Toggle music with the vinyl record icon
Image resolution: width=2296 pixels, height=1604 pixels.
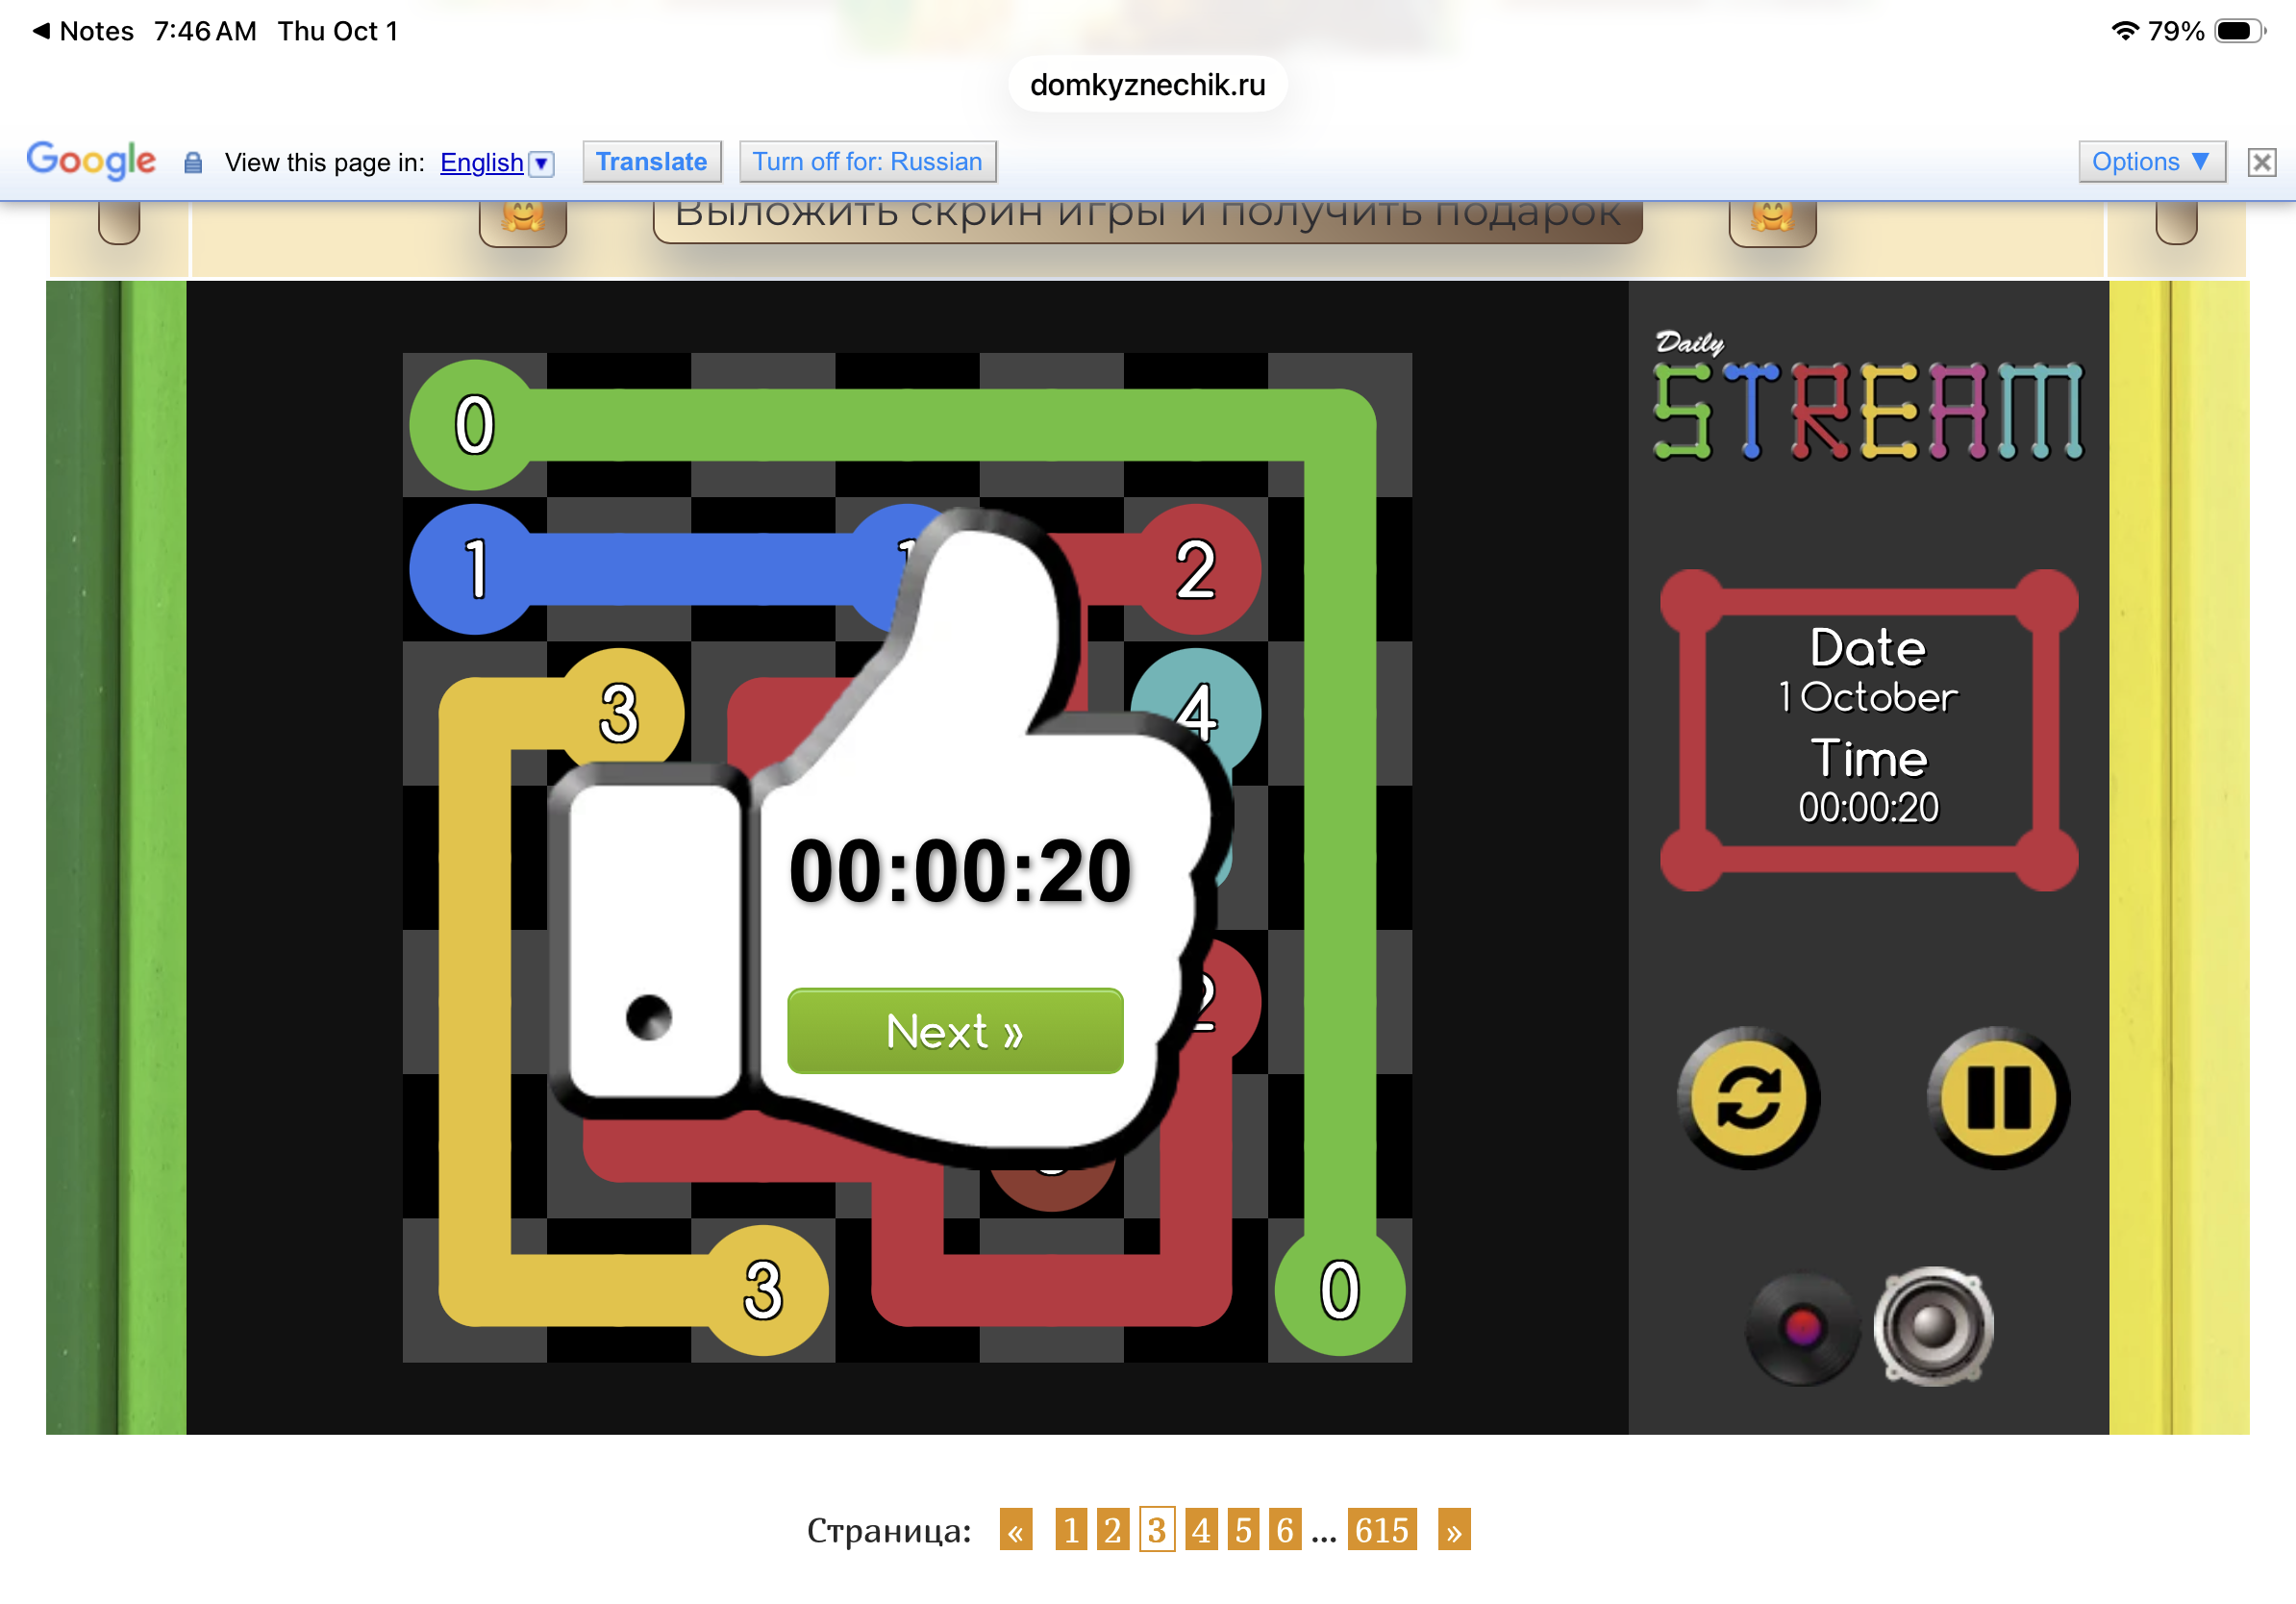[x=1802, y=1328]
